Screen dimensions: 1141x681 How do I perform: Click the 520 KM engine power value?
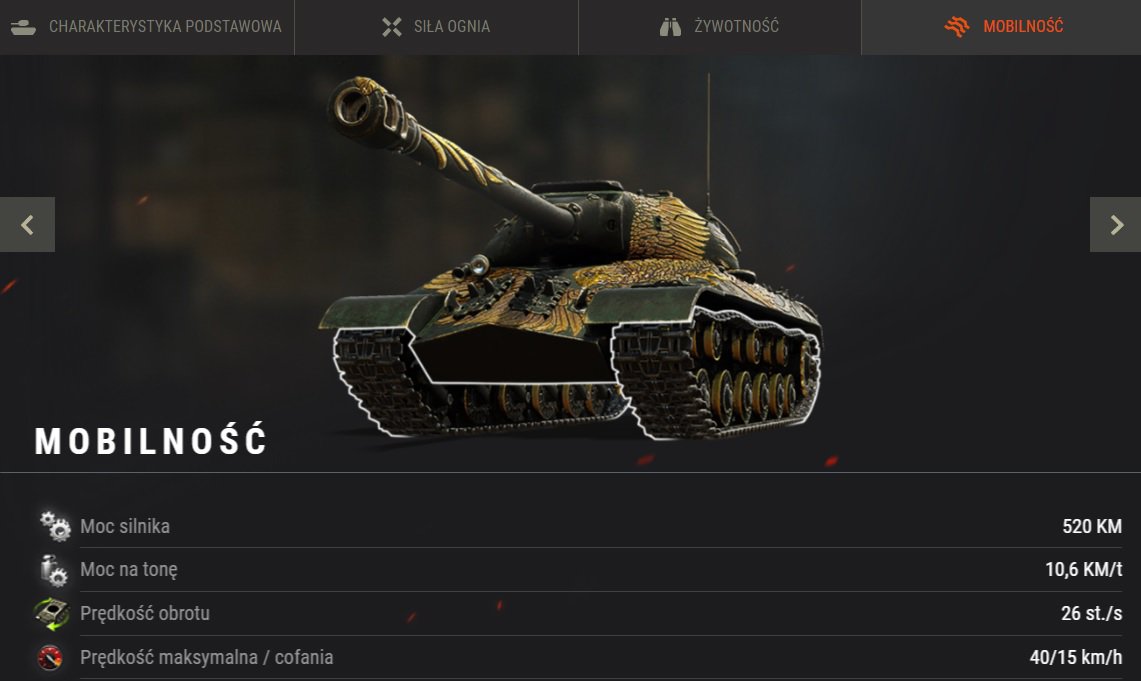pyautogui.click(x=1092, y=526)
